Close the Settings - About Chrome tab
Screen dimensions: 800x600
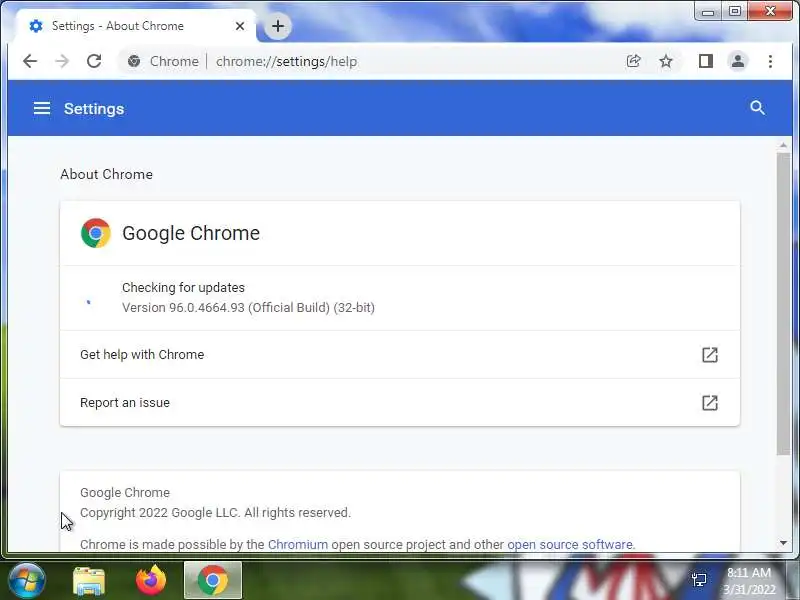(240, 26)
